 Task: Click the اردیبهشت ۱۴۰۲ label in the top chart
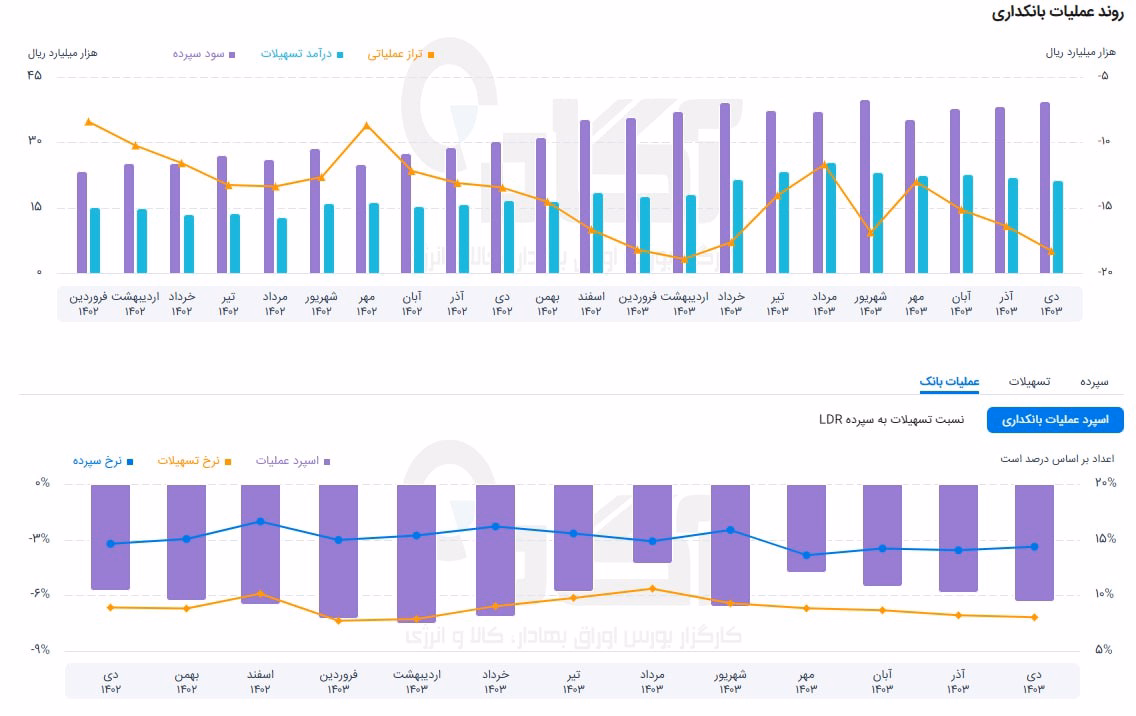(x=135, y=304)
